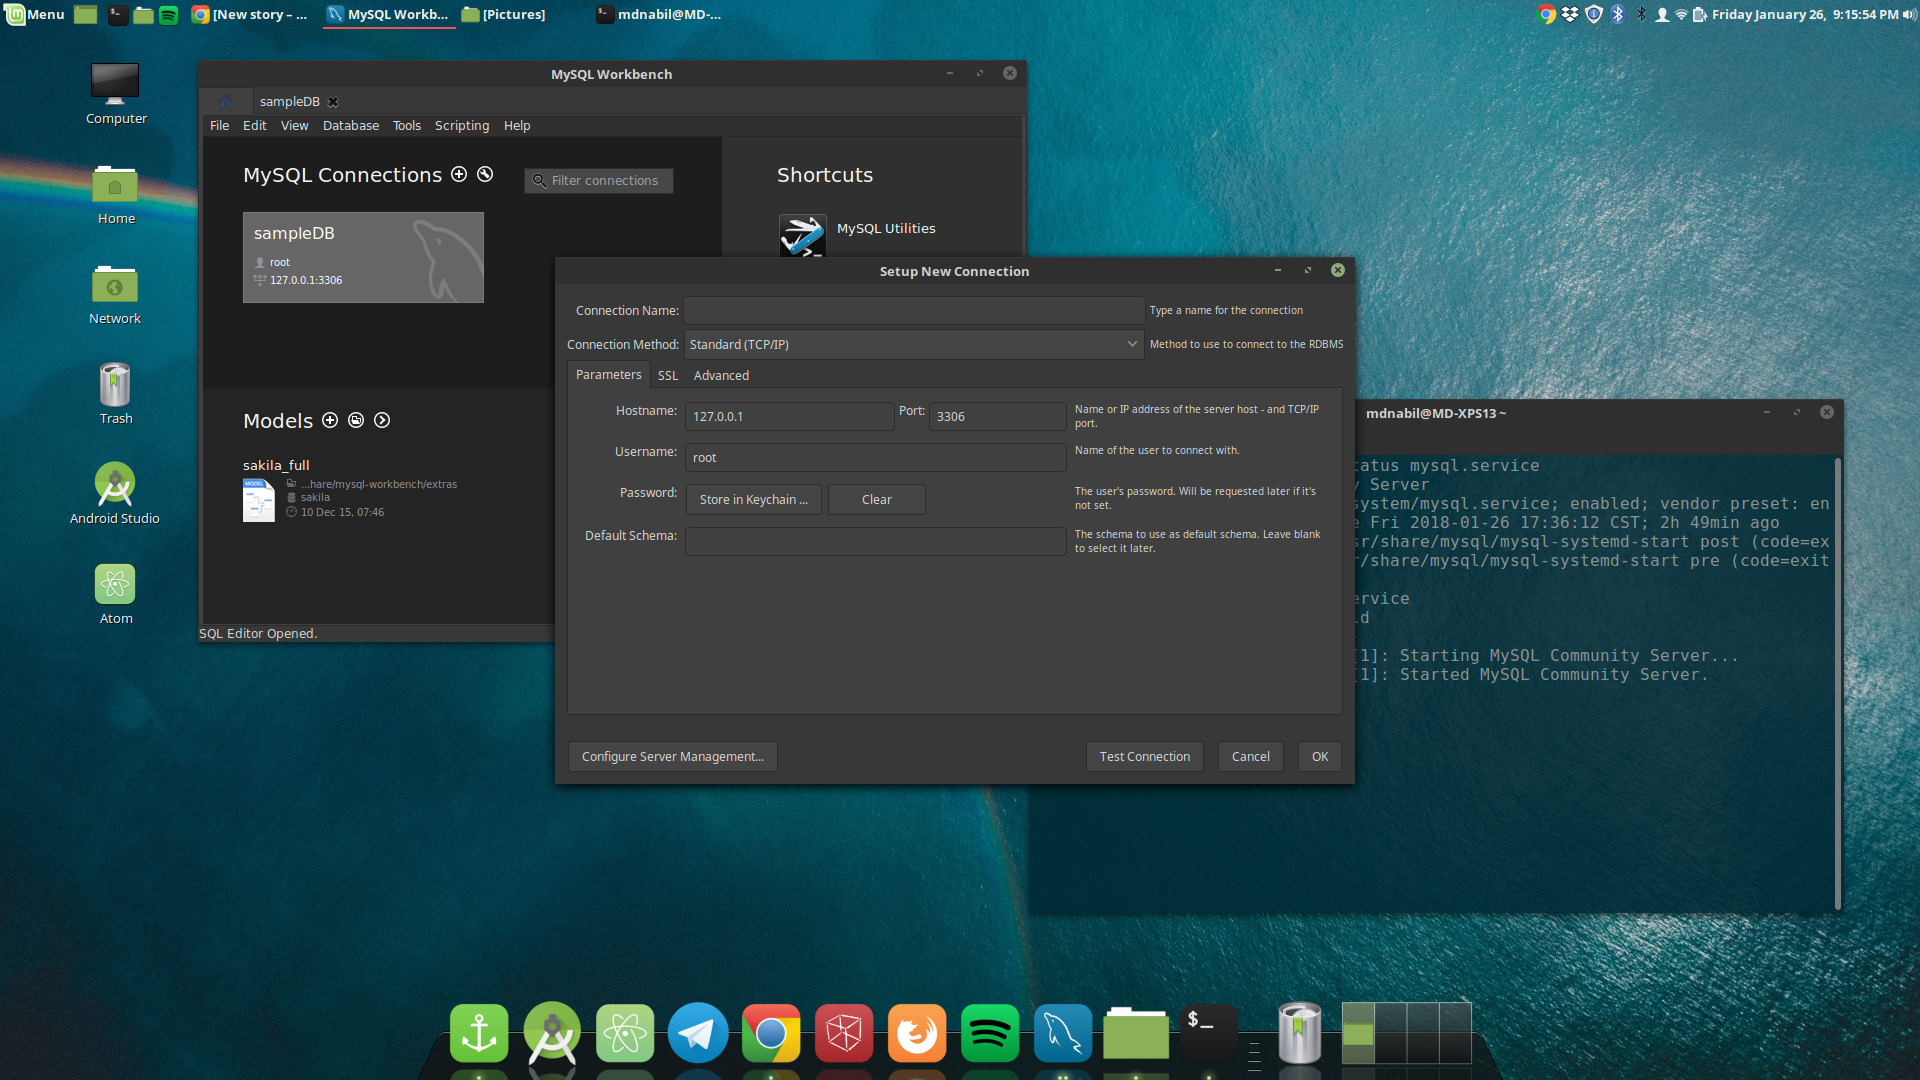Open existing model with the folder icon
This screenshot has height=1080, width=1920.
click(x=356, y=420)
